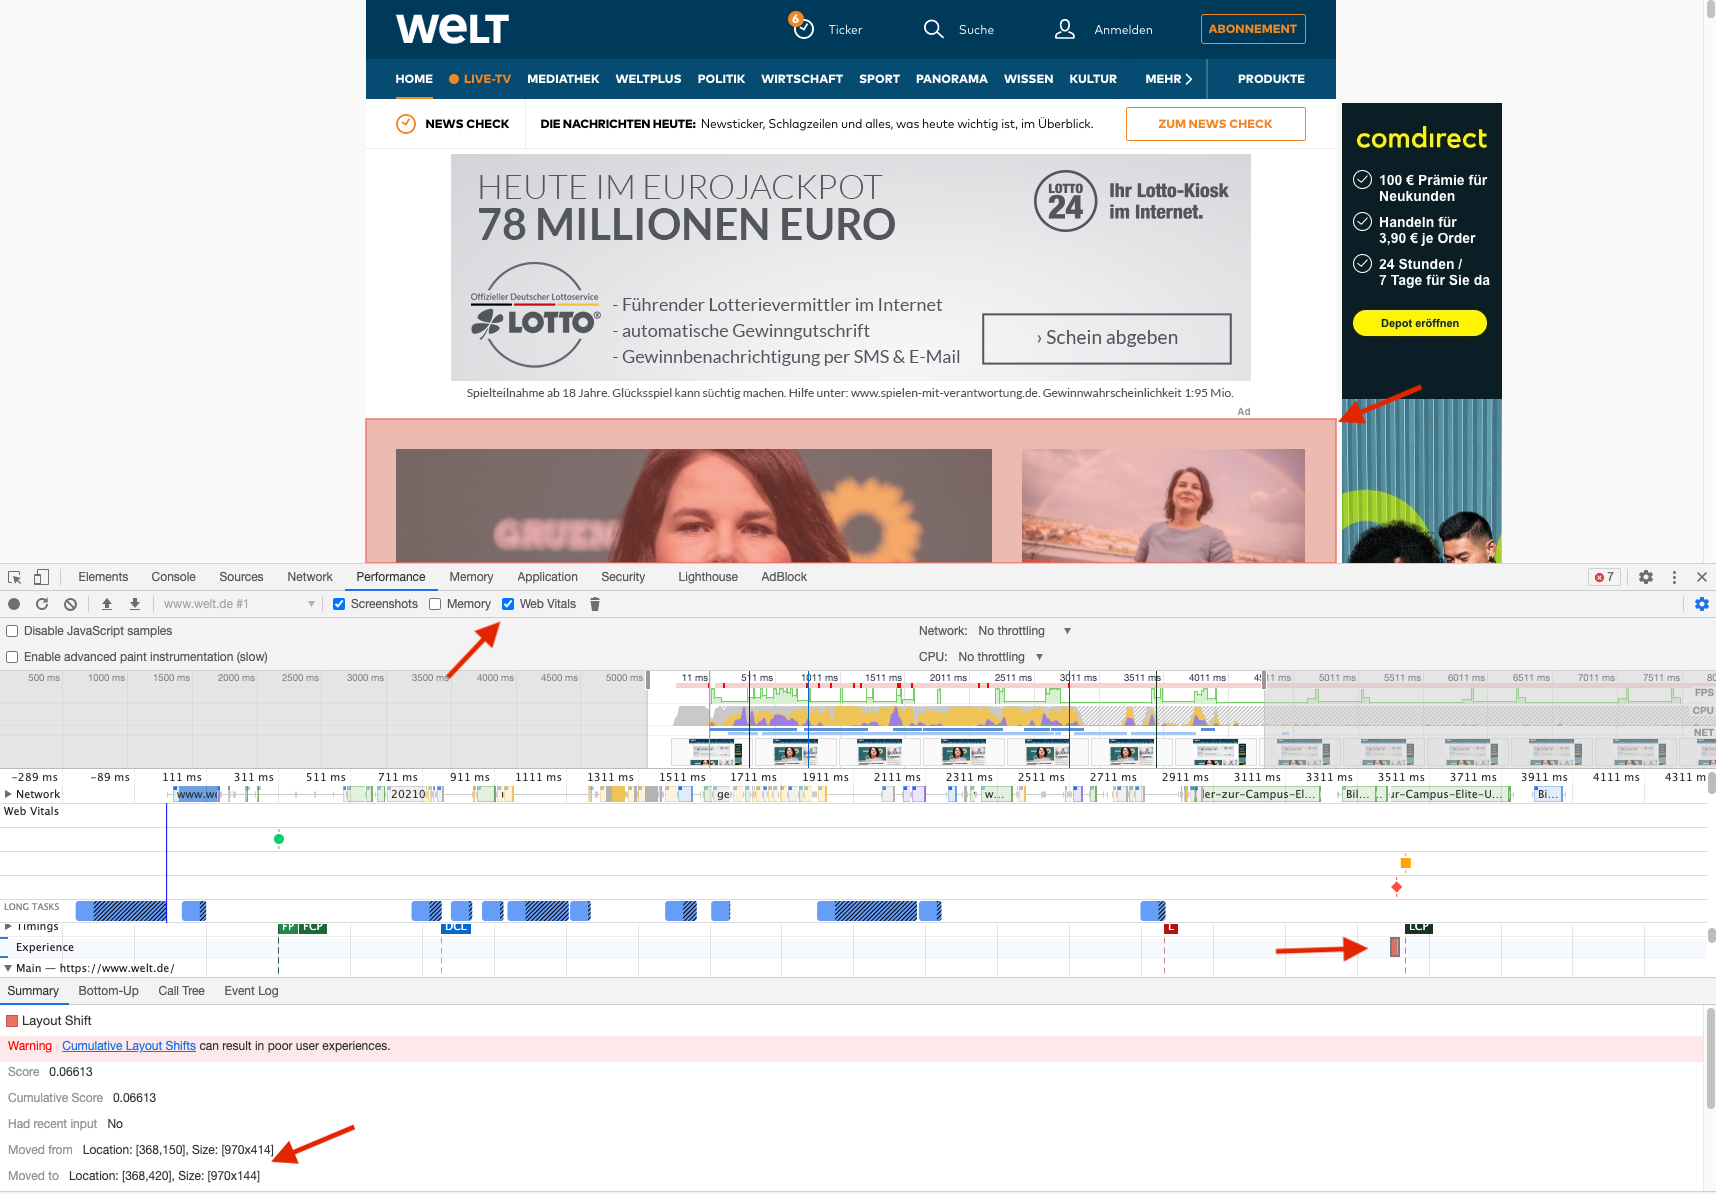The width and height of the screenshot is (1716, 1194).
Task: Open the Network throttling dropdown
Action: (x=1025, y=631)
